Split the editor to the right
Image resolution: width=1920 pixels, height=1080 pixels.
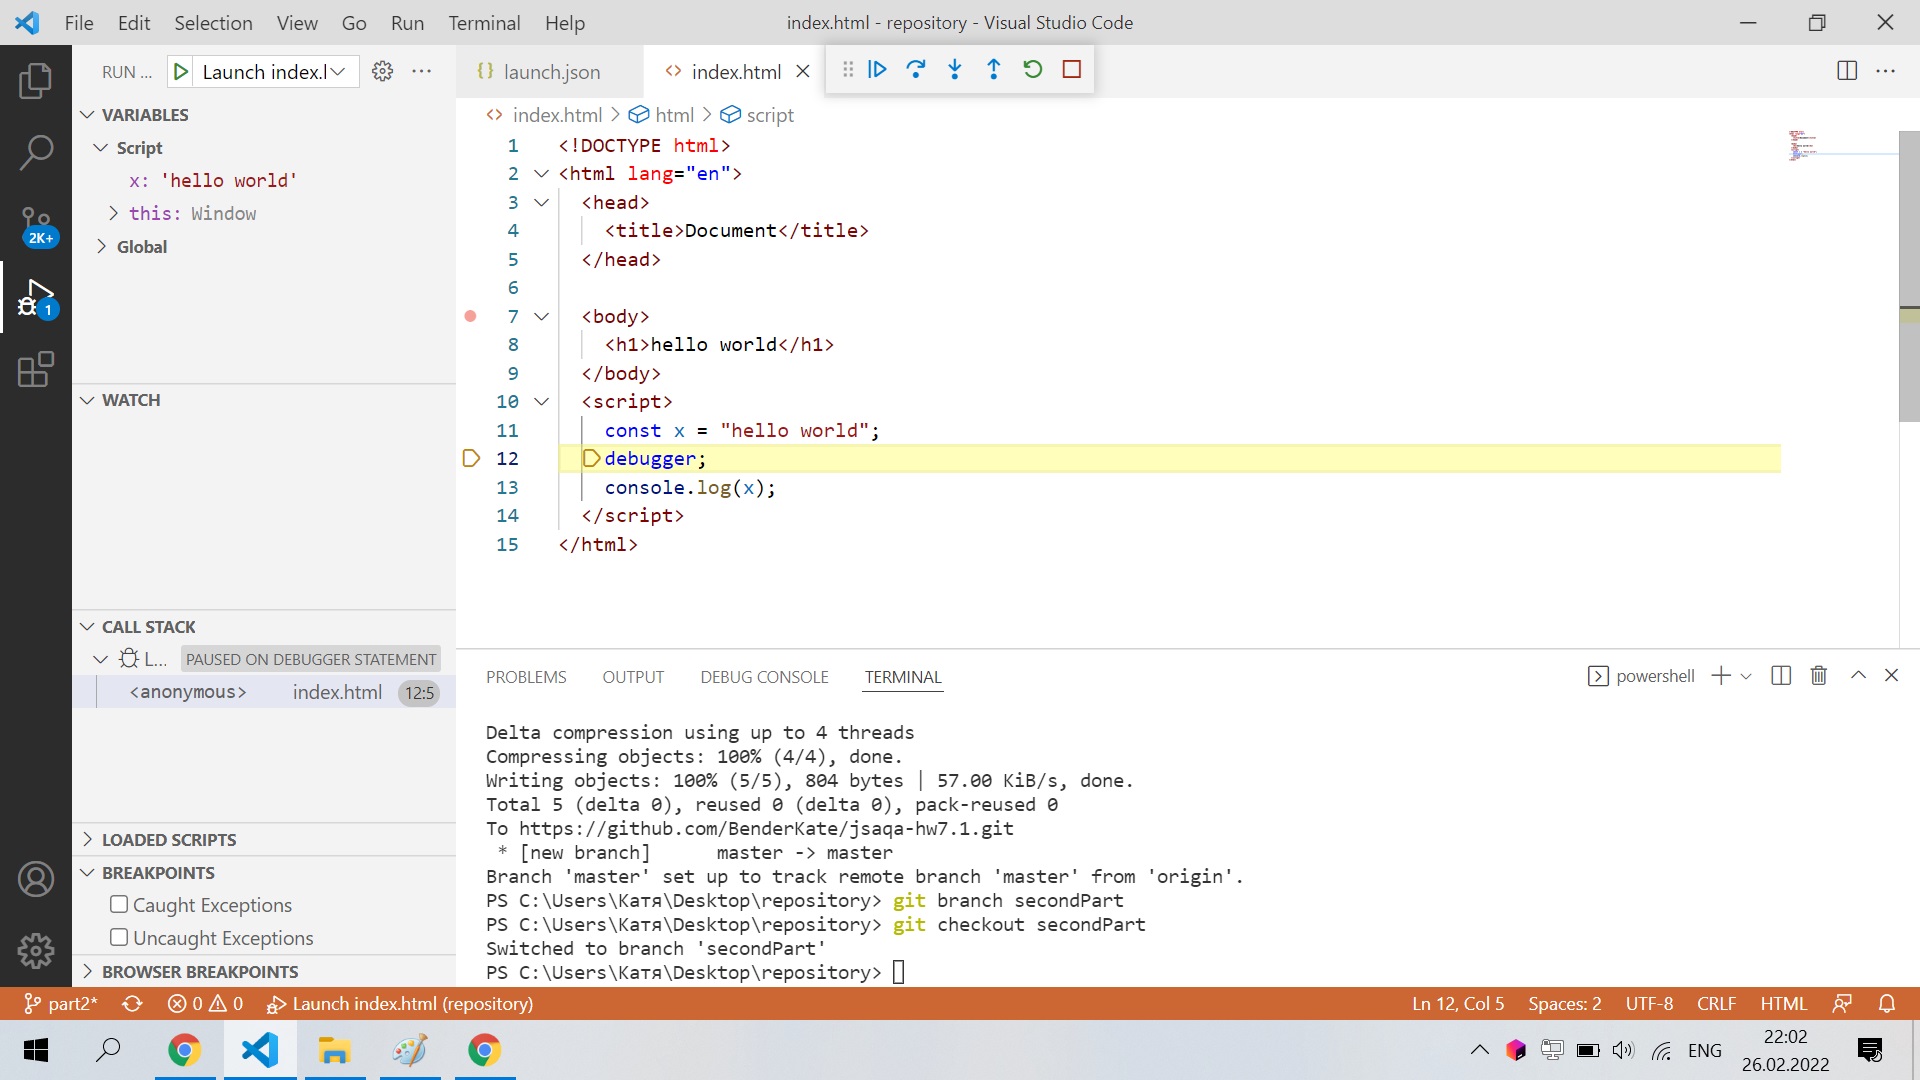point(1847,71)
